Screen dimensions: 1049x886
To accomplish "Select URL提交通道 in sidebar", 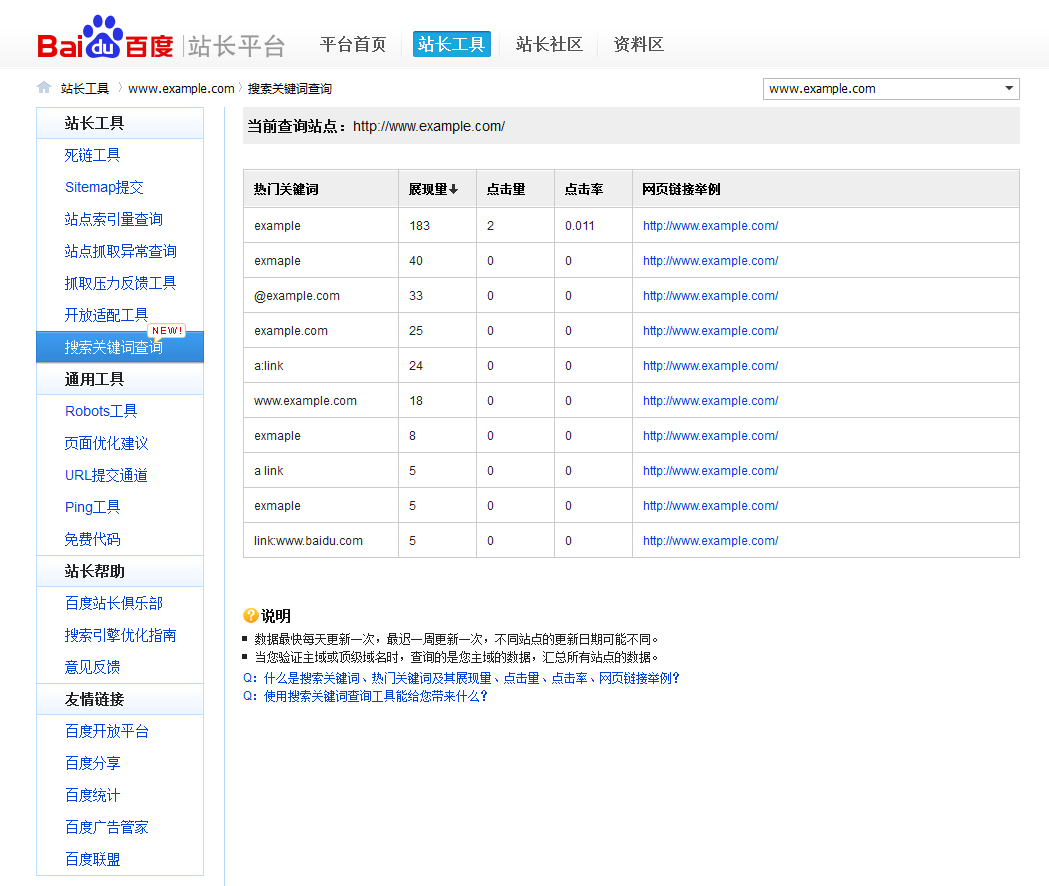I will [x=106, y=475].
